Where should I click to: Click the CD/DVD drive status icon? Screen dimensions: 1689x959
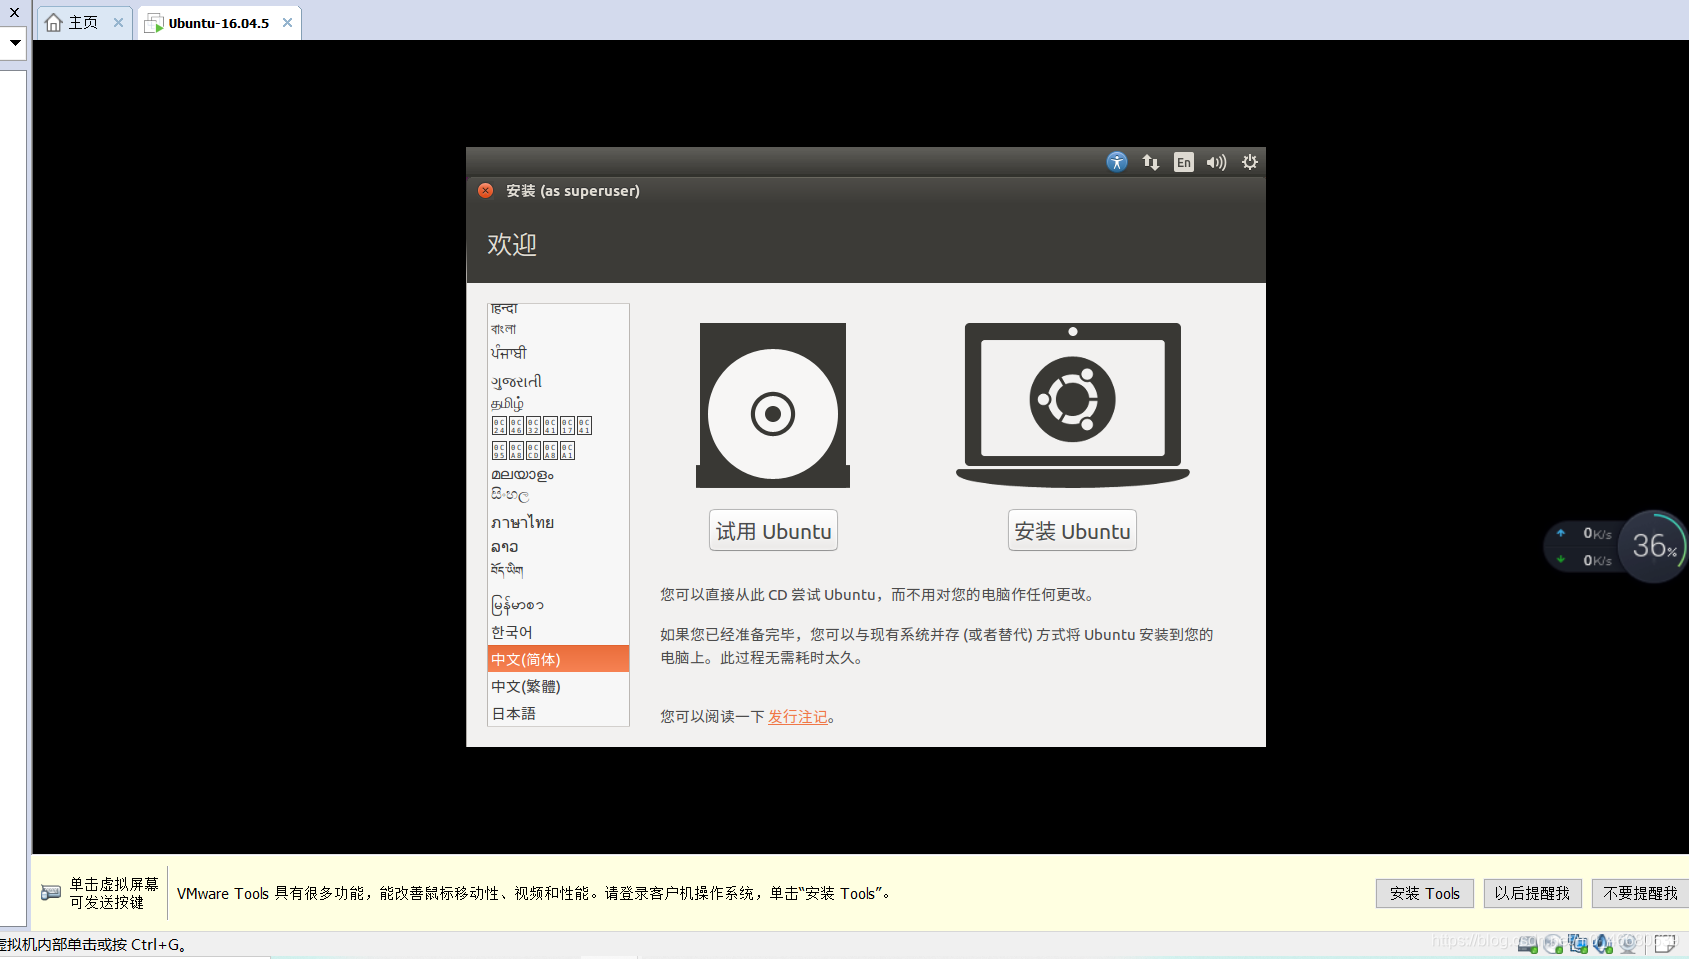pos(1552,943)
